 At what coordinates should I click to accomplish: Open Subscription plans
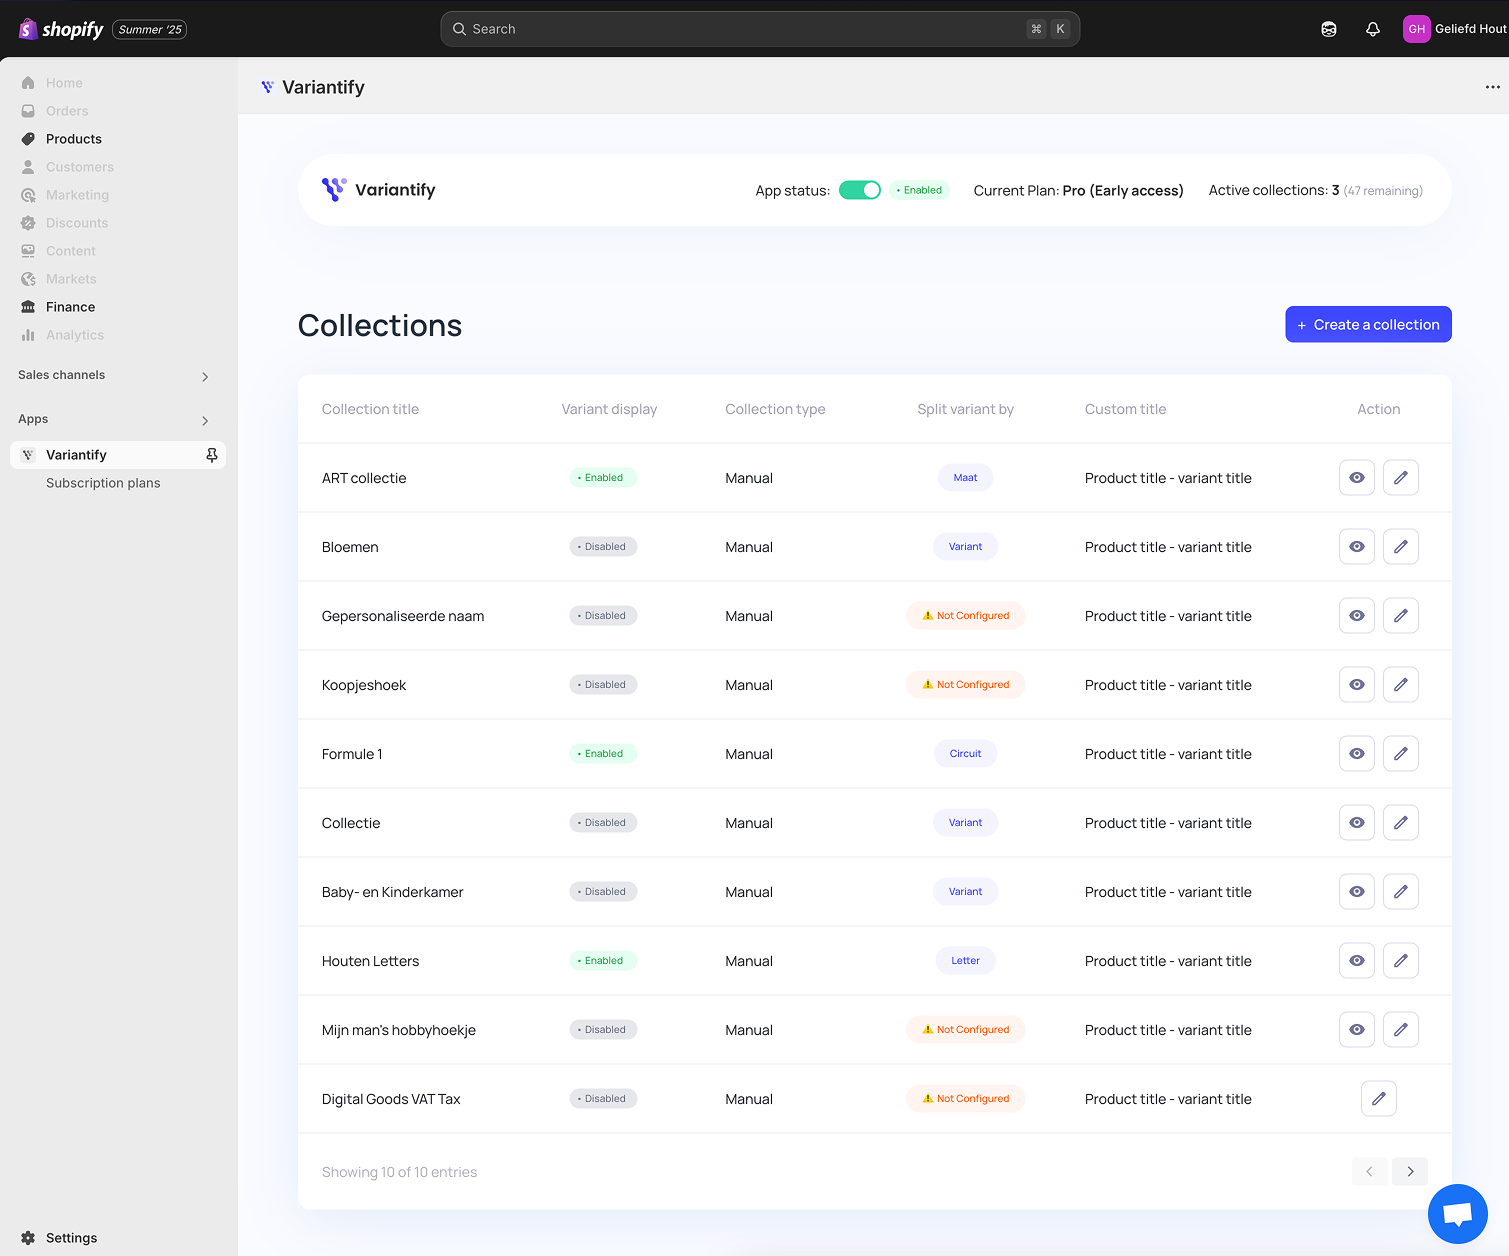(x=103, y=483)
